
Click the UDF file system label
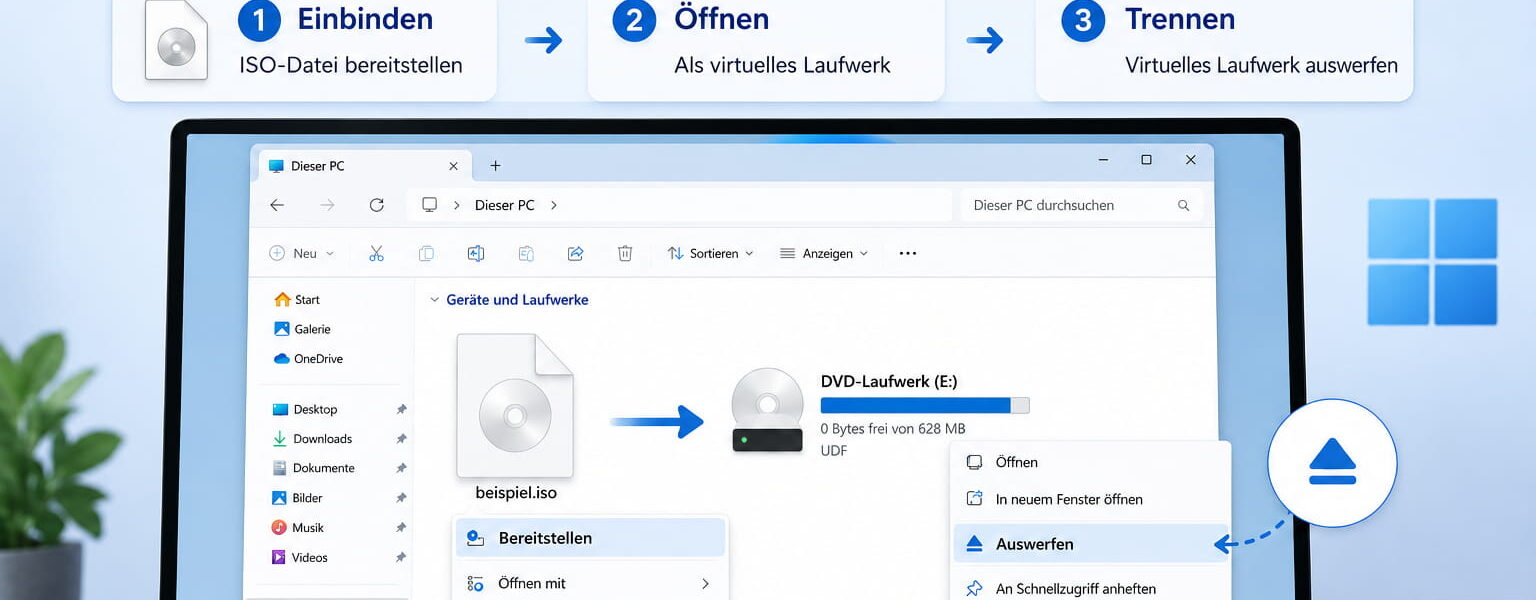tap(834, 451)
